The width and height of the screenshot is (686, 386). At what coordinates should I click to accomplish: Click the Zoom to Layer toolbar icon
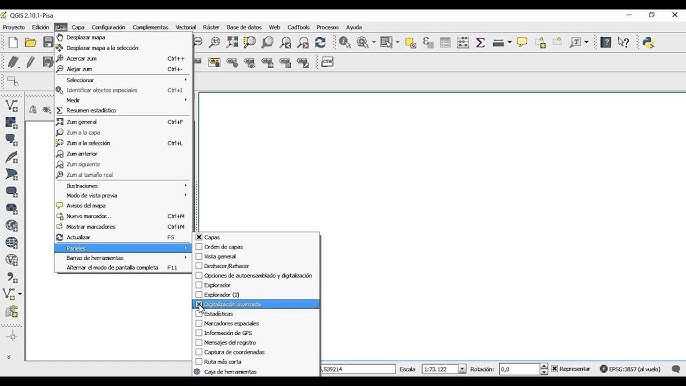pyautogui.click(x=267, y=42)
